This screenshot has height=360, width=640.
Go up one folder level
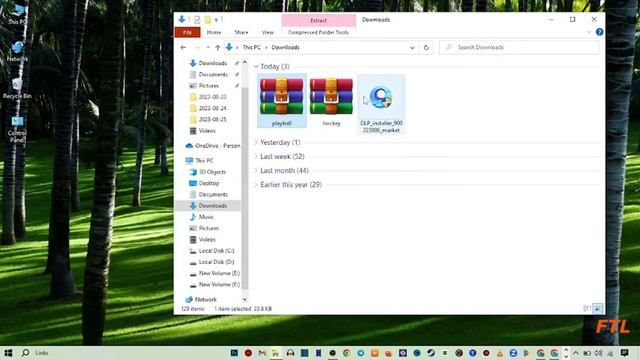pos(218,47)
